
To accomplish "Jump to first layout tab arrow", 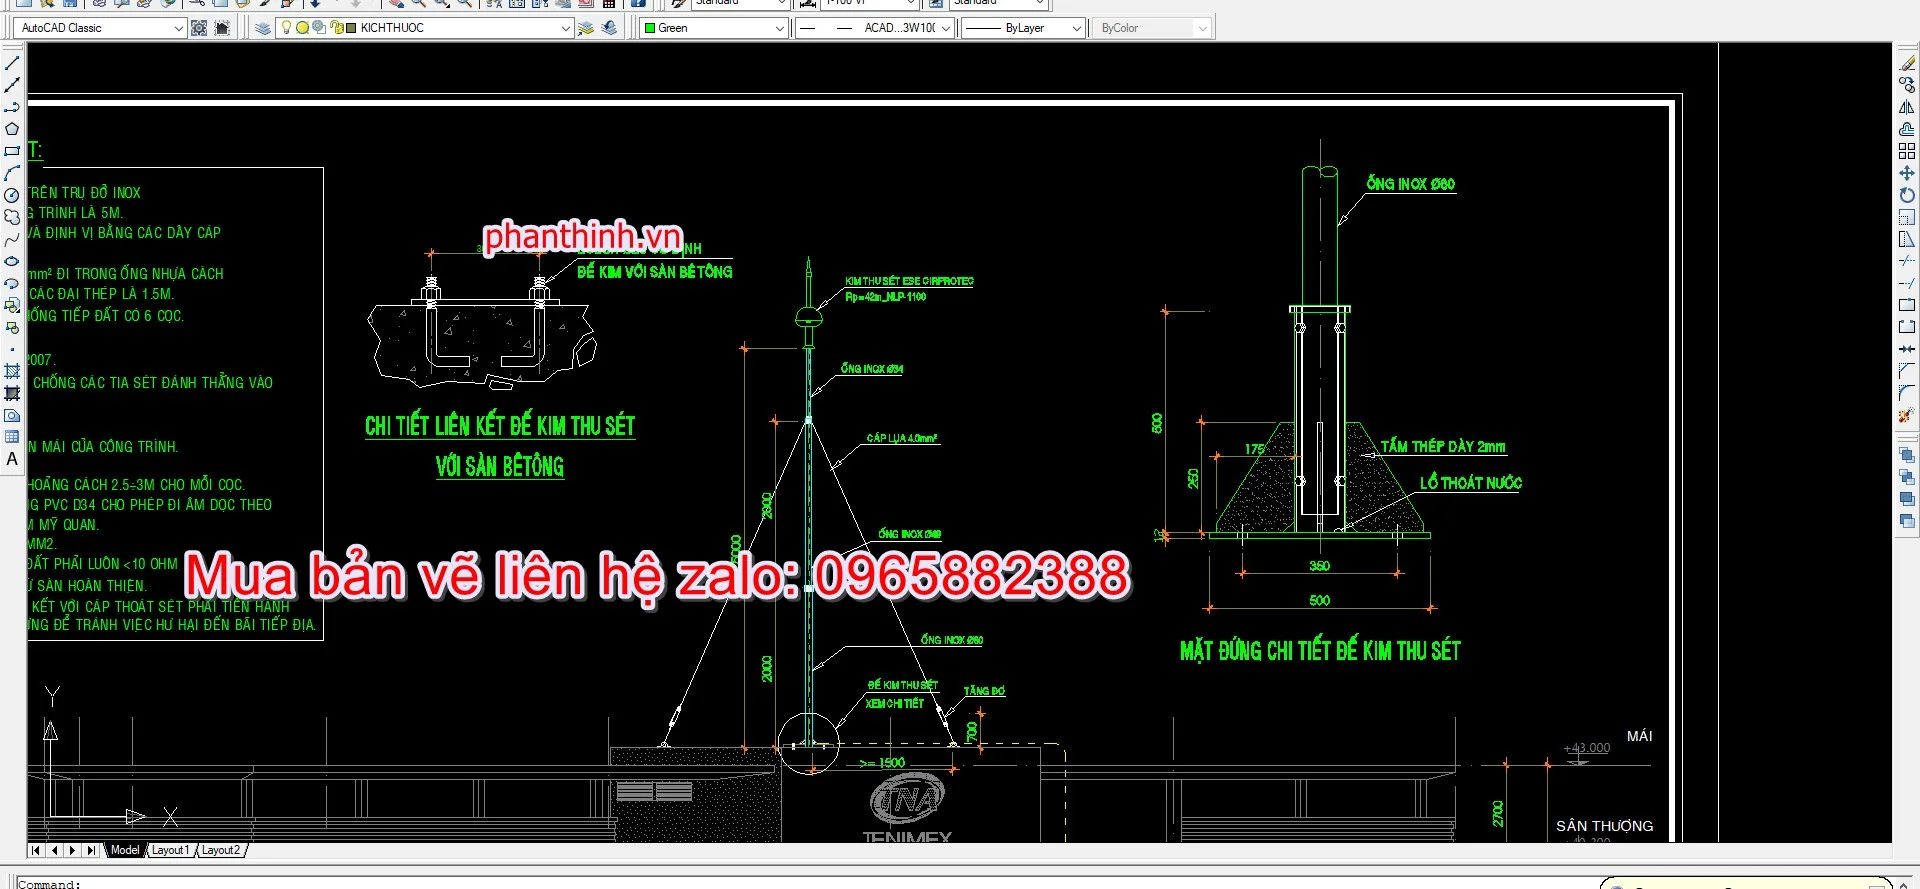I will click(x=36, y=850).
